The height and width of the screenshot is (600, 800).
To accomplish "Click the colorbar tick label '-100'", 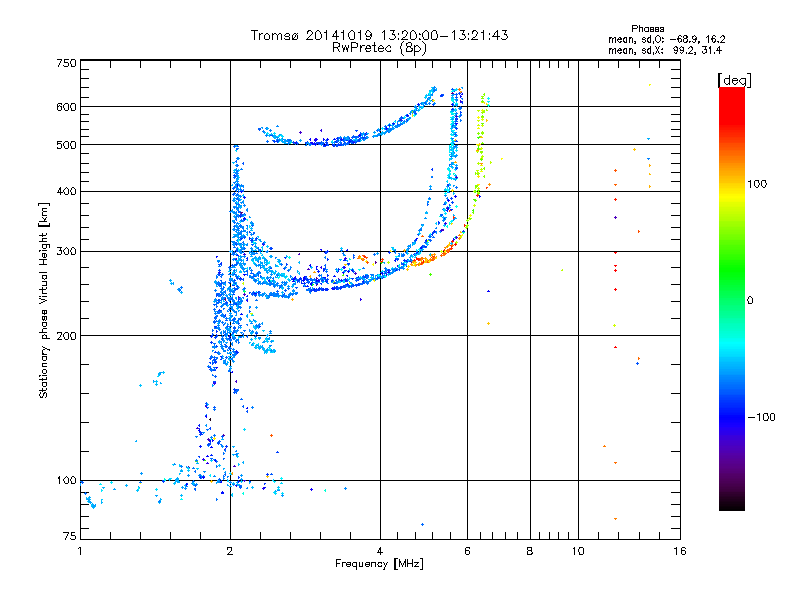I will (x=761, y=417).
